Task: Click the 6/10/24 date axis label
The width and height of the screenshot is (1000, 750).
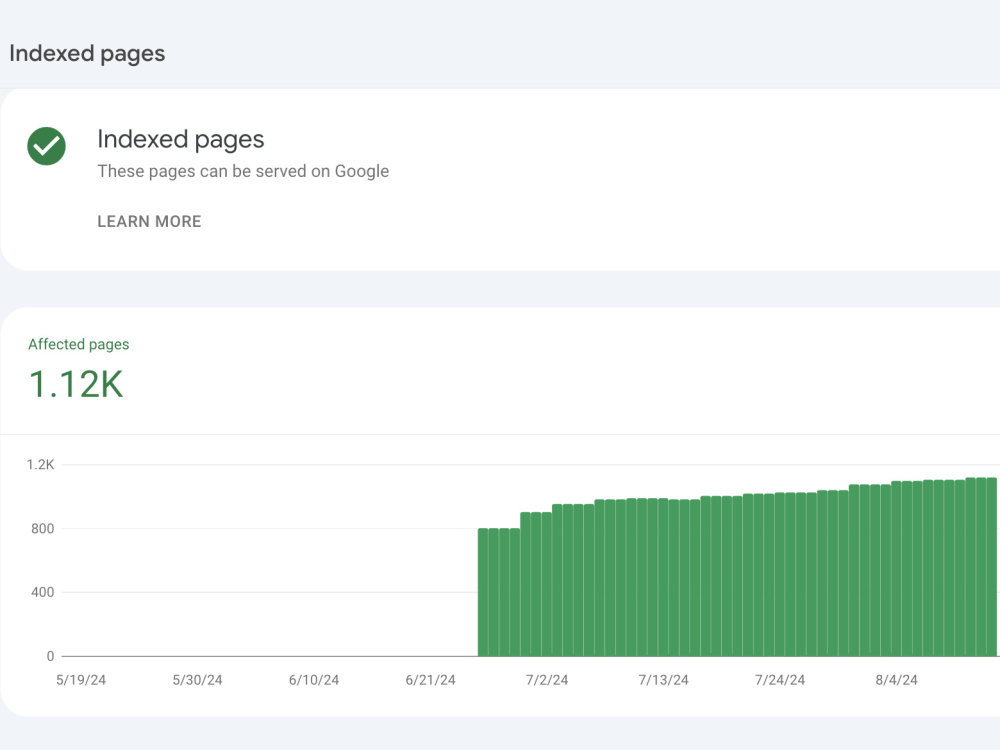Action: [x=314, y=680]
